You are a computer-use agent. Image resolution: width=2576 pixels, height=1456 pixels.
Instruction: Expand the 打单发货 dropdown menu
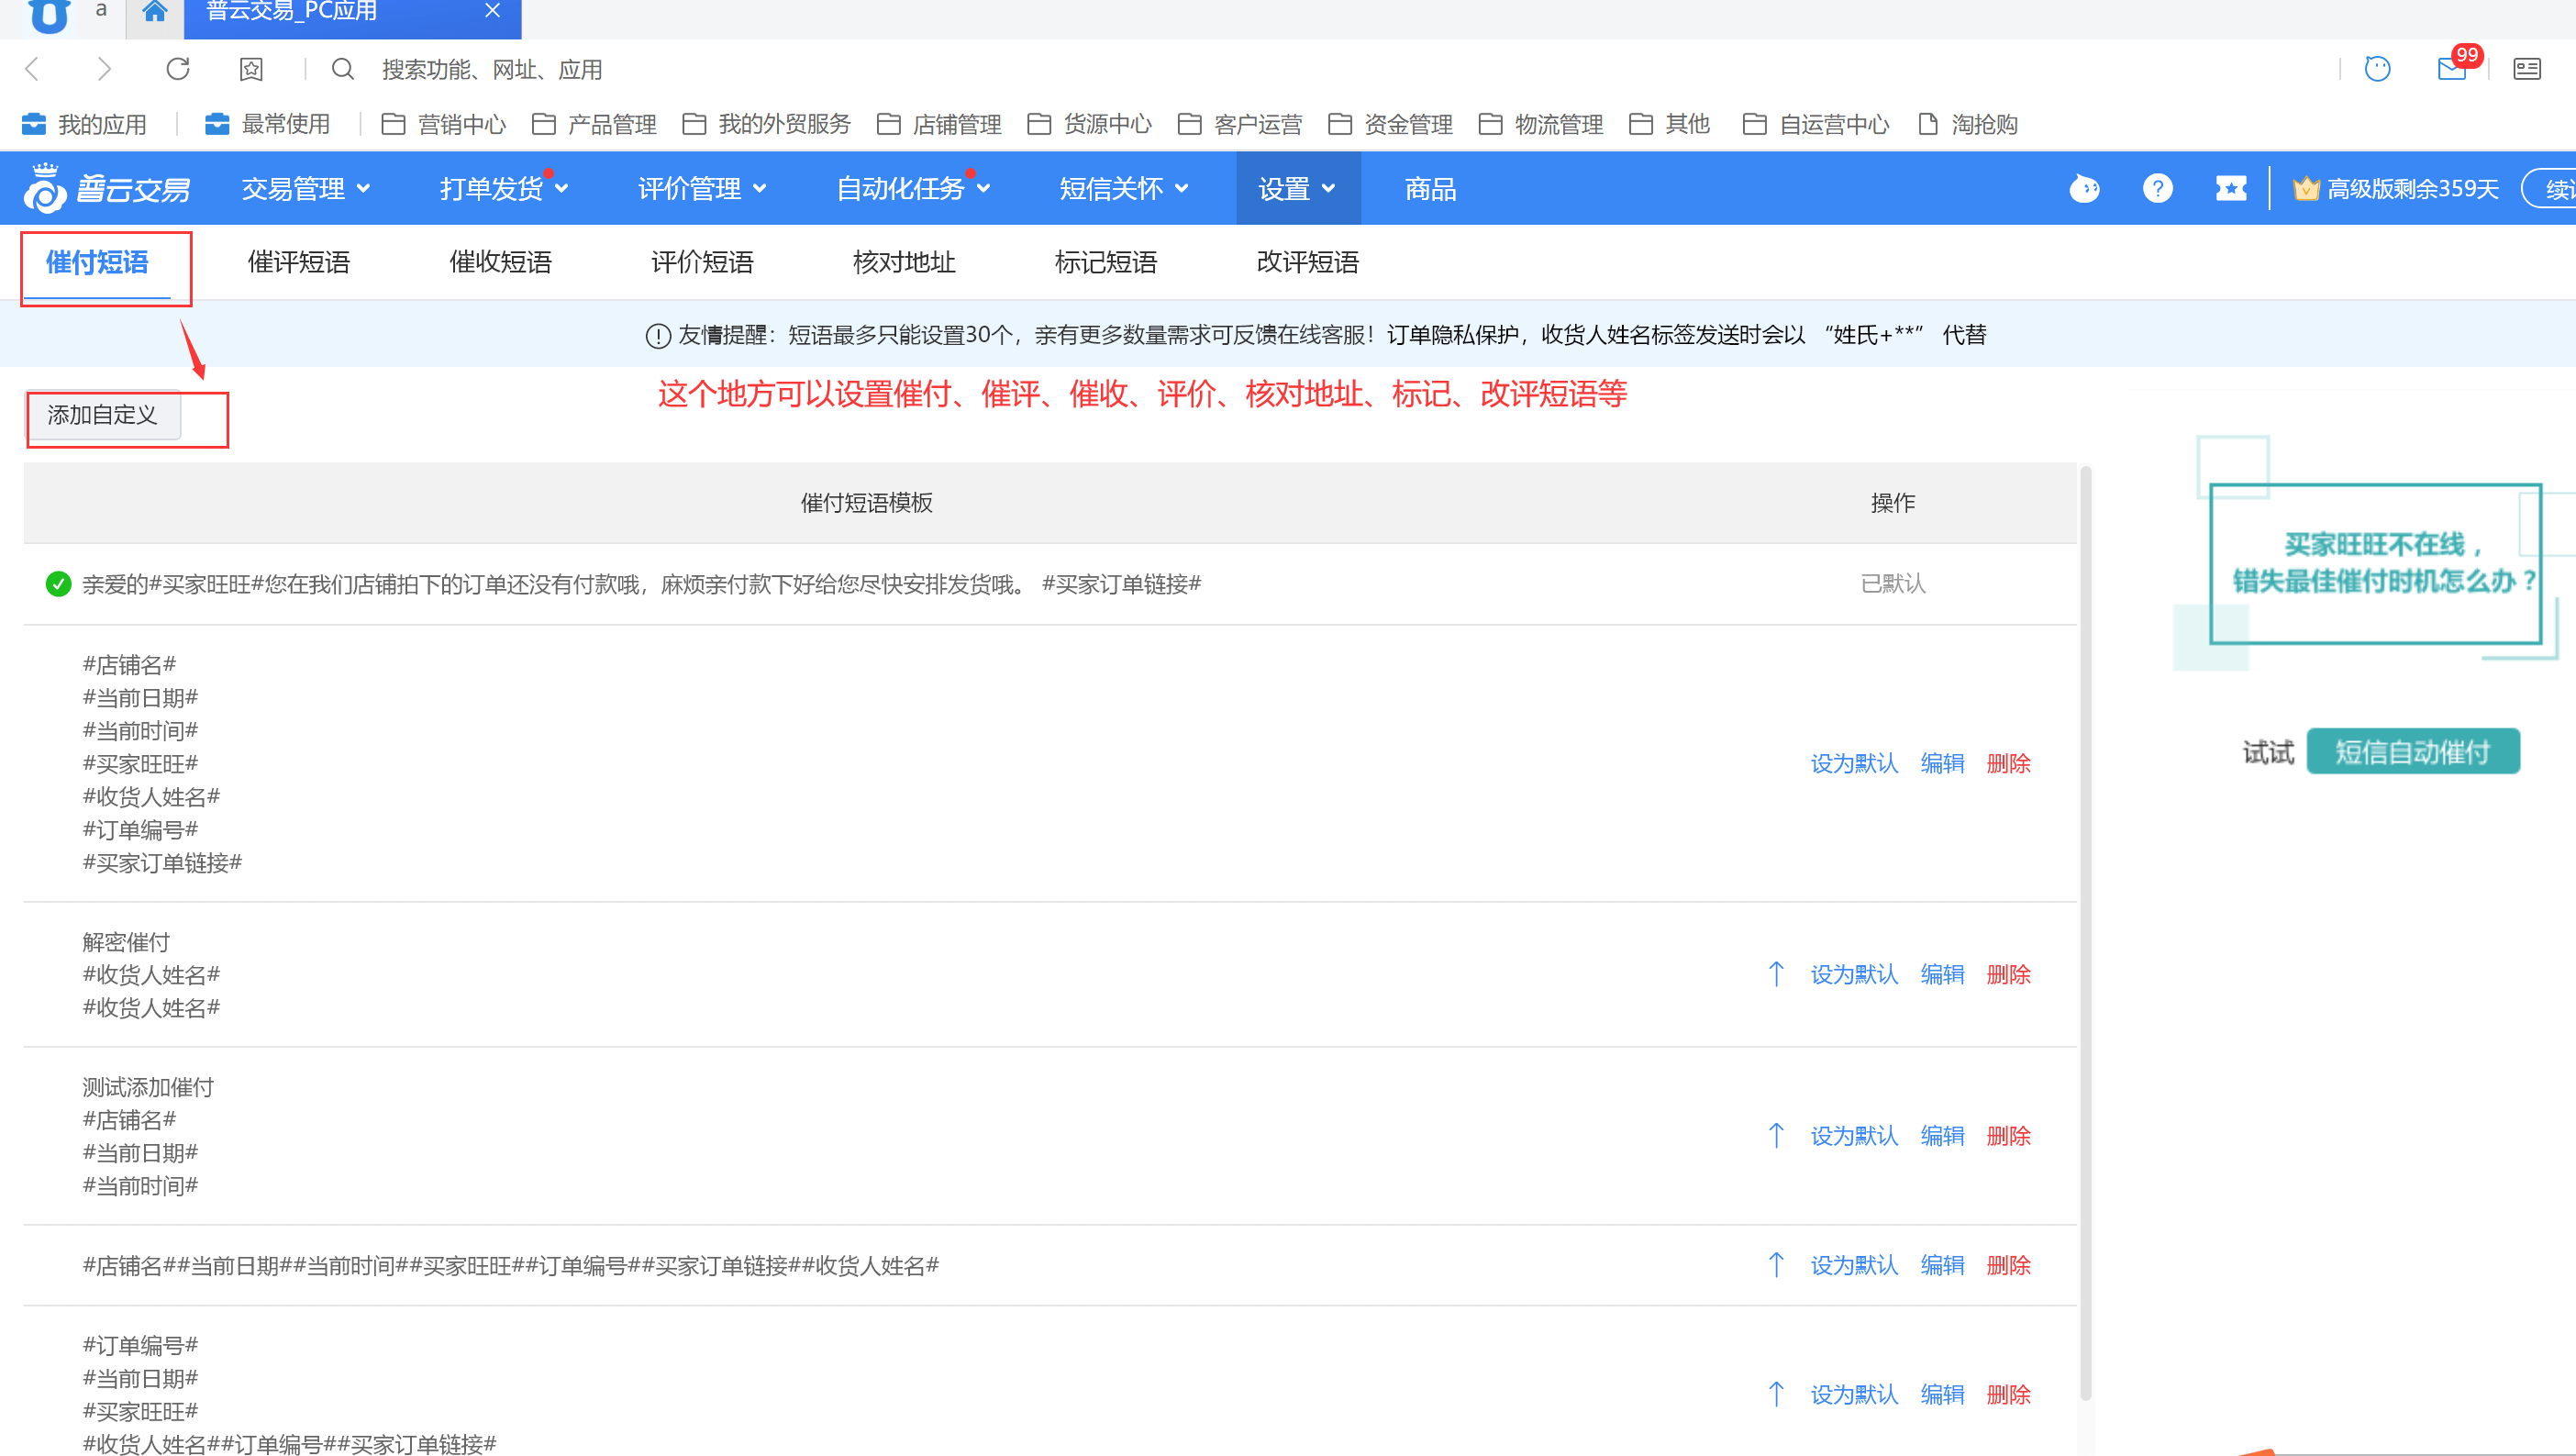pos(503,188)
